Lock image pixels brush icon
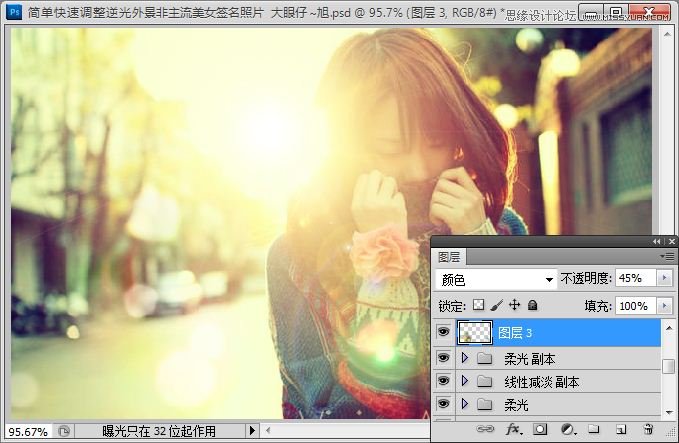 coord(497,305)
